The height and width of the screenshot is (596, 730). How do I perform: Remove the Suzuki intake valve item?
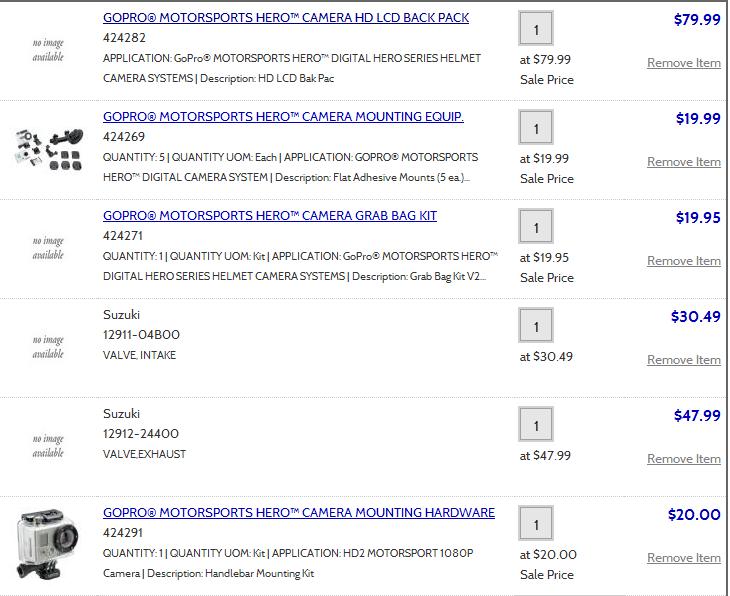pyautogui.click(x=683, y=360)
